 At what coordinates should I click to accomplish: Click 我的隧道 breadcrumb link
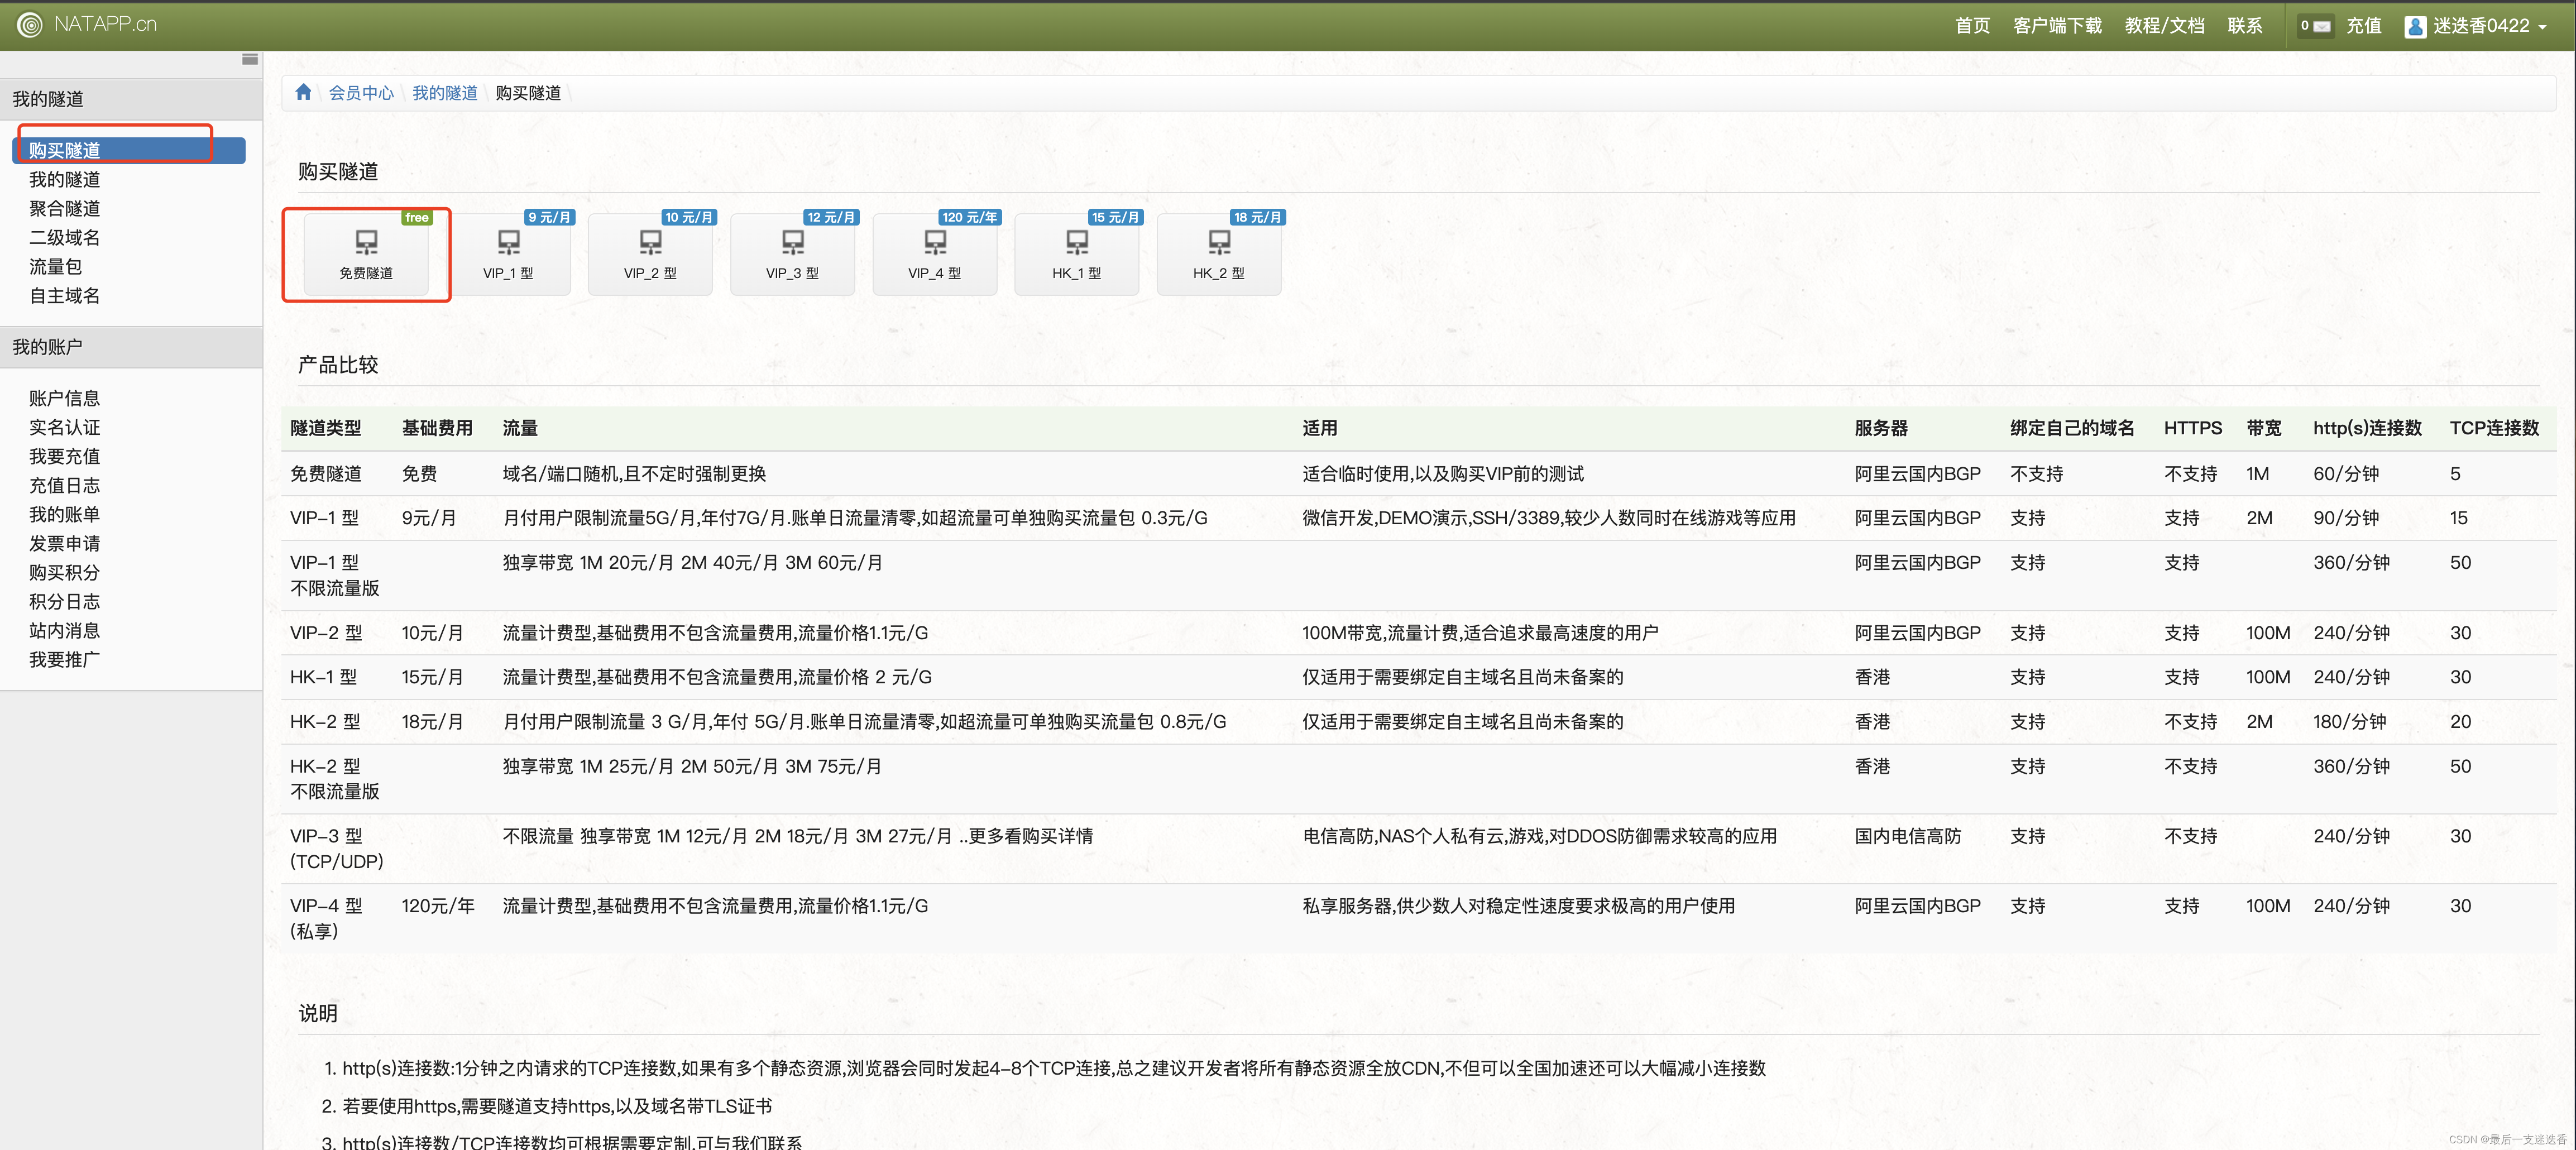pyautogui.click(x=445, y=93)
